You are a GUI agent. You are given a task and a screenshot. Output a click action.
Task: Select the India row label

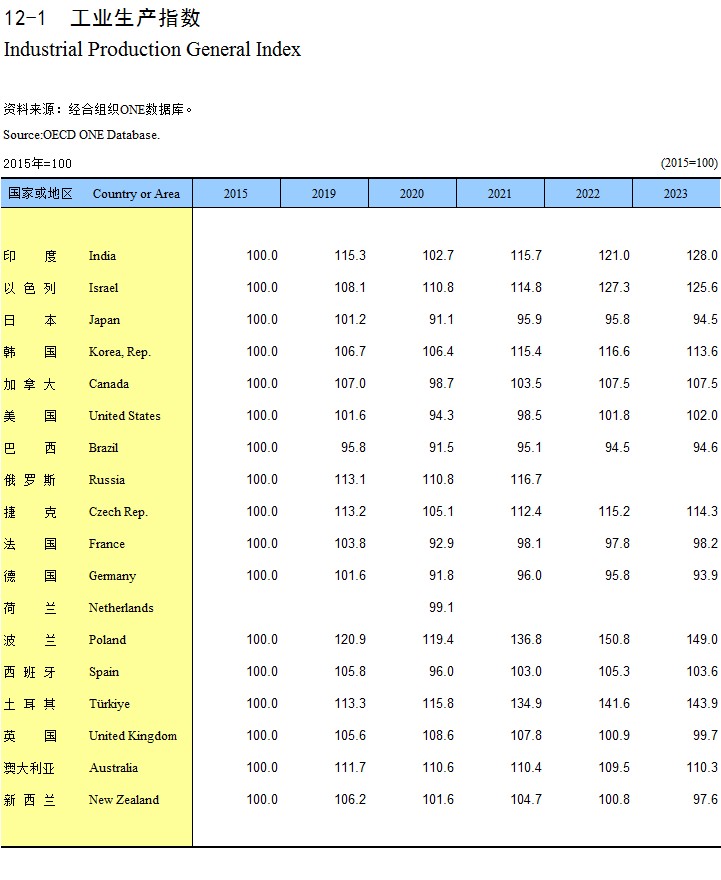tap(102, 256)
